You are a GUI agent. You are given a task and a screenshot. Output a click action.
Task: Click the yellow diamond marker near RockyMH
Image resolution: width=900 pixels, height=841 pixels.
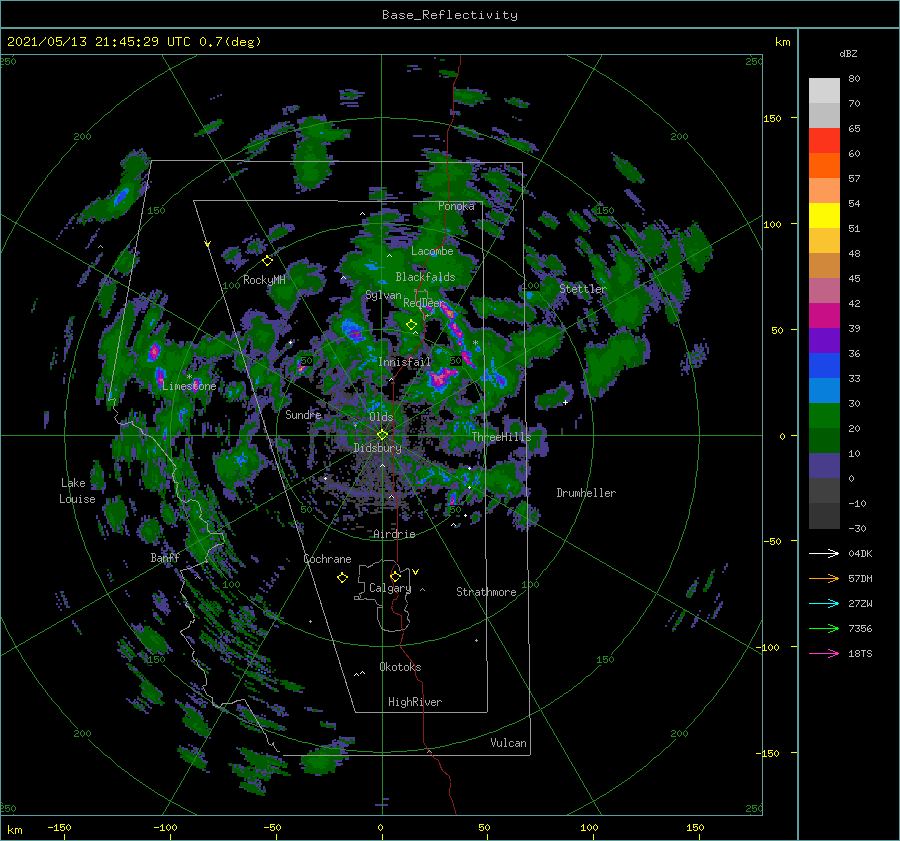267,261
